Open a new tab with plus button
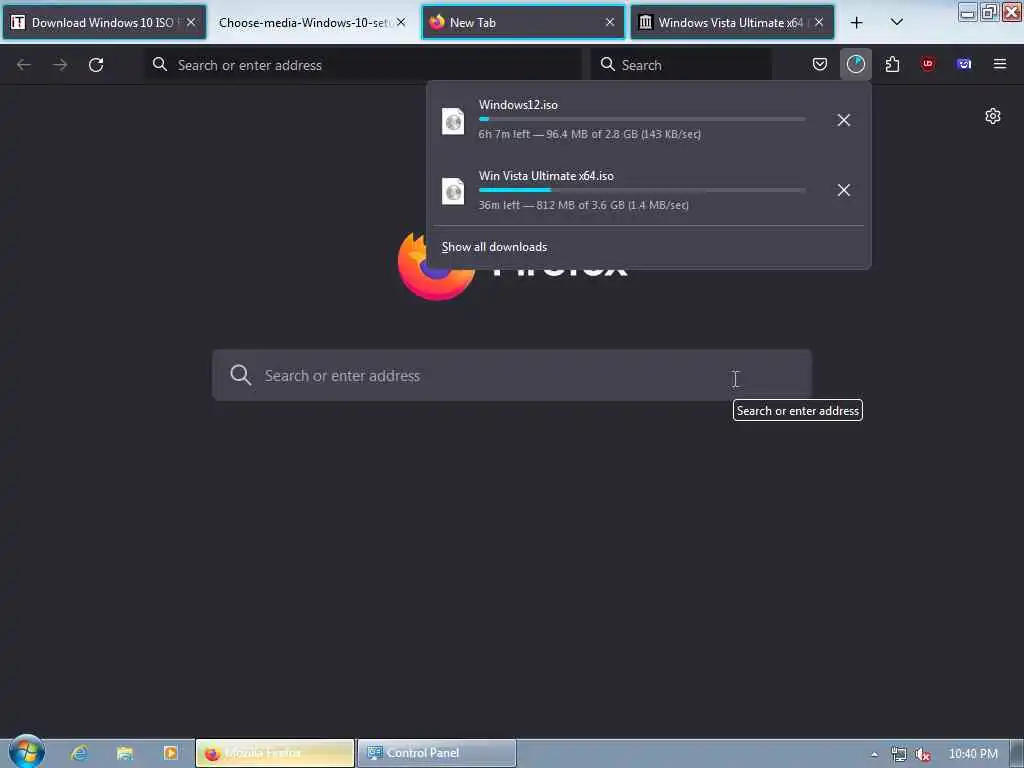 coord(857,23)
